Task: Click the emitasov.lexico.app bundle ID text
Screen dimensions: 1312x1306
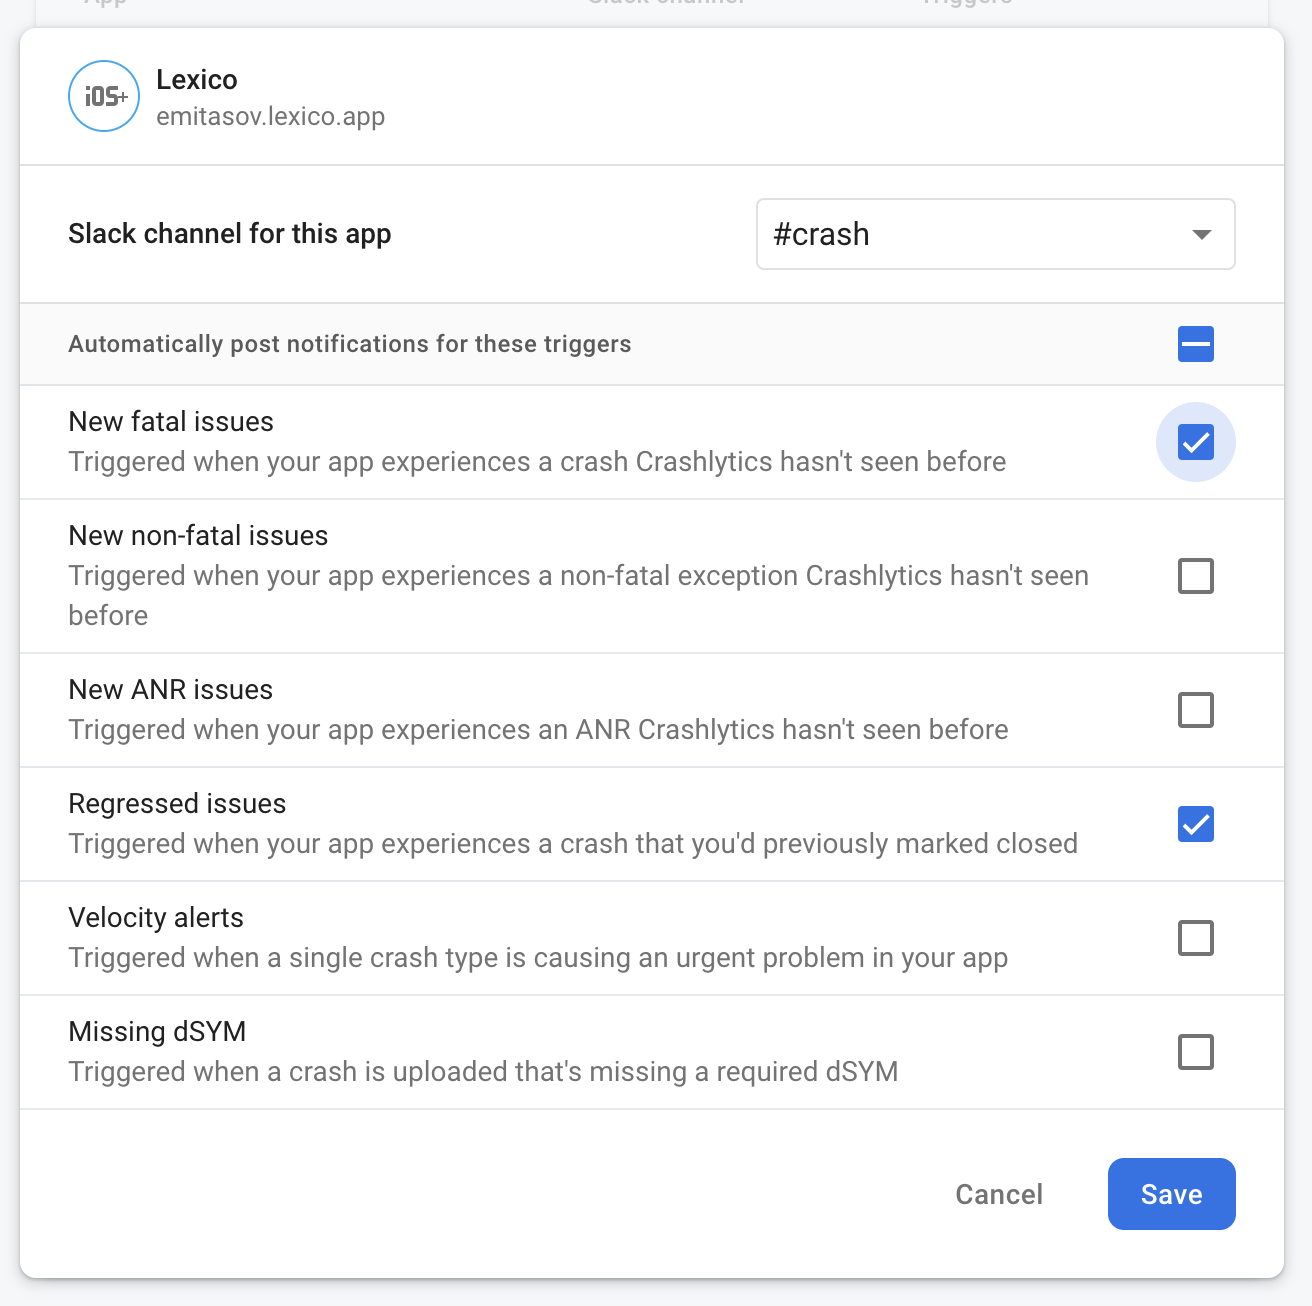Action: click(x=270, y=117)
